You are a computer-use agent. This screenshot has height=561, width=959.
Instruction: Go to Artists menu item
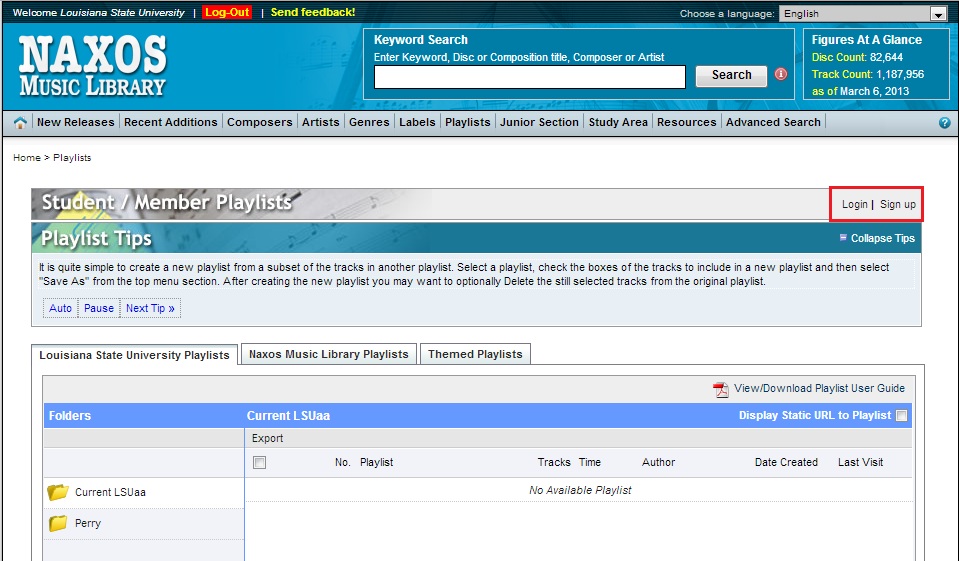[x=320, y=122]
